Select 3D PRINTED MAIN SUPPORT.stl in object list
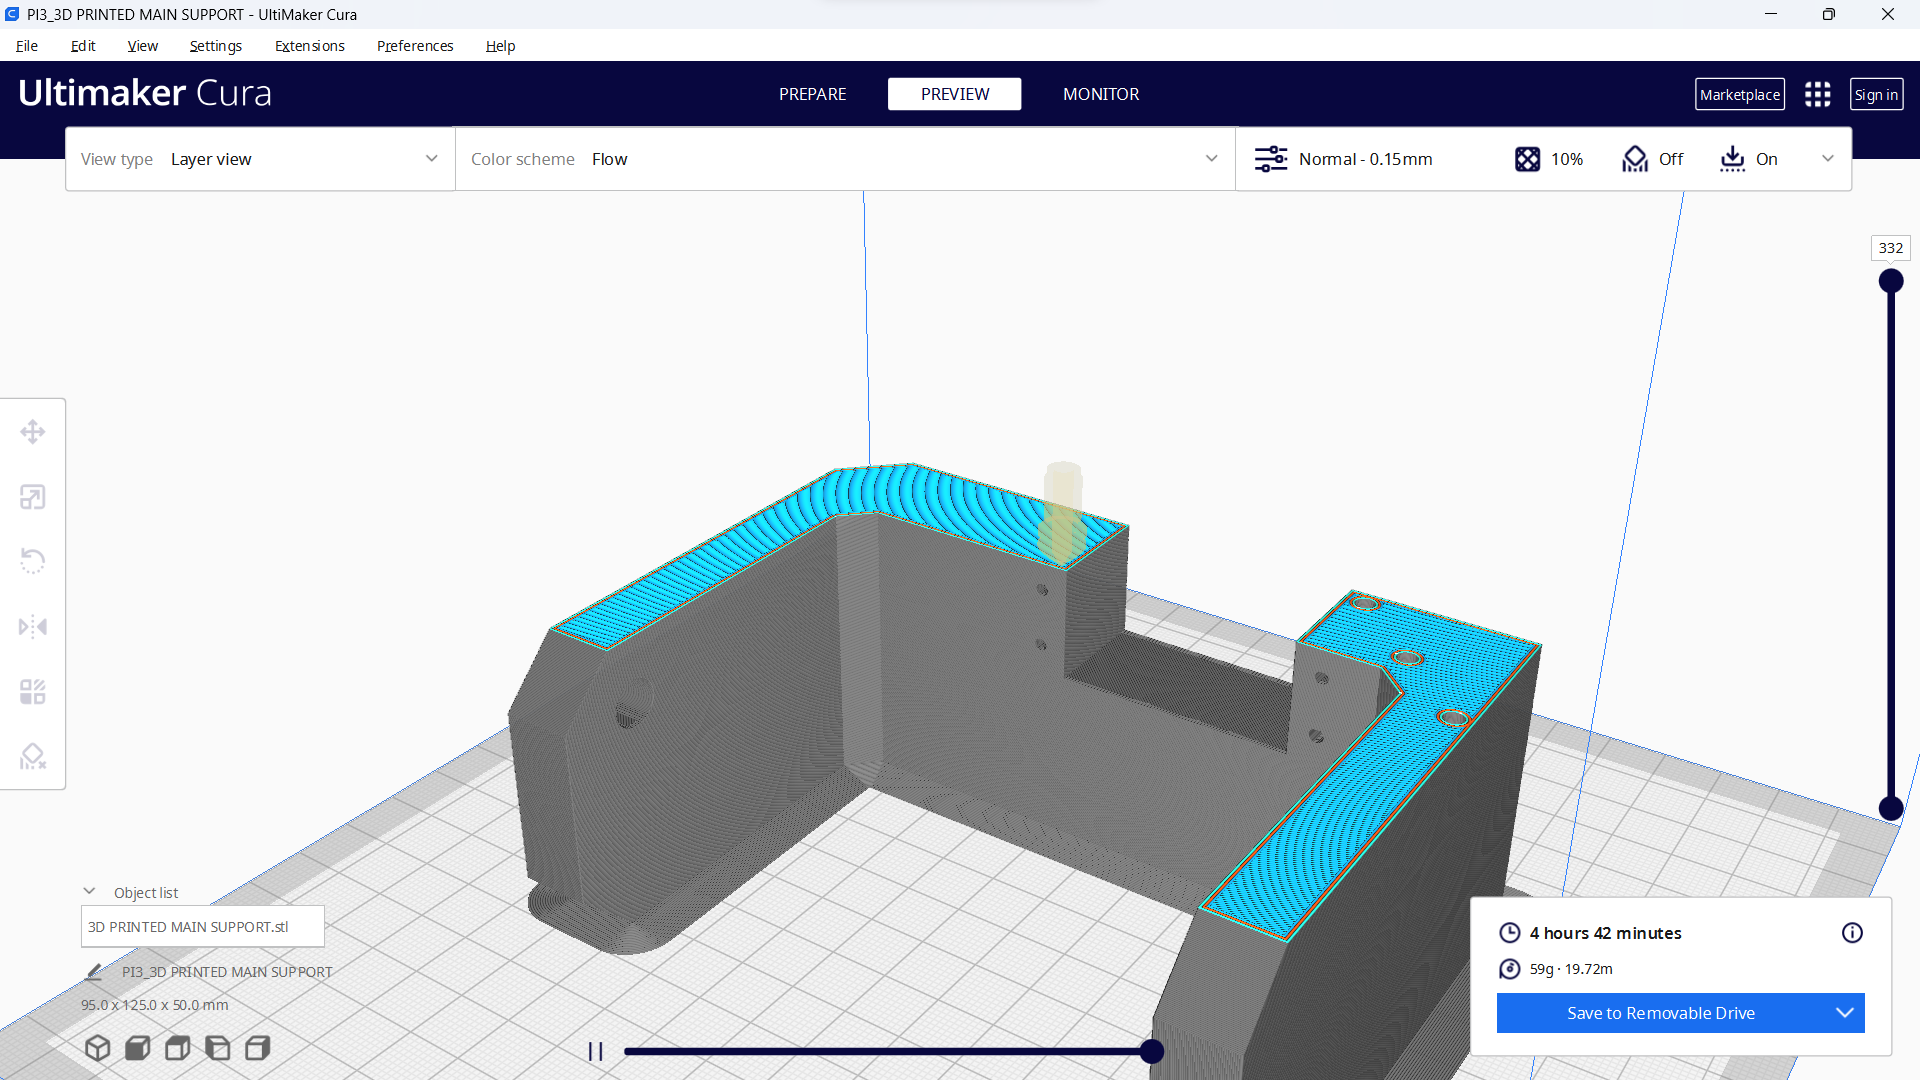Image resolution: width=1920 pixels, height=1080 pixels. coord(202,926)
